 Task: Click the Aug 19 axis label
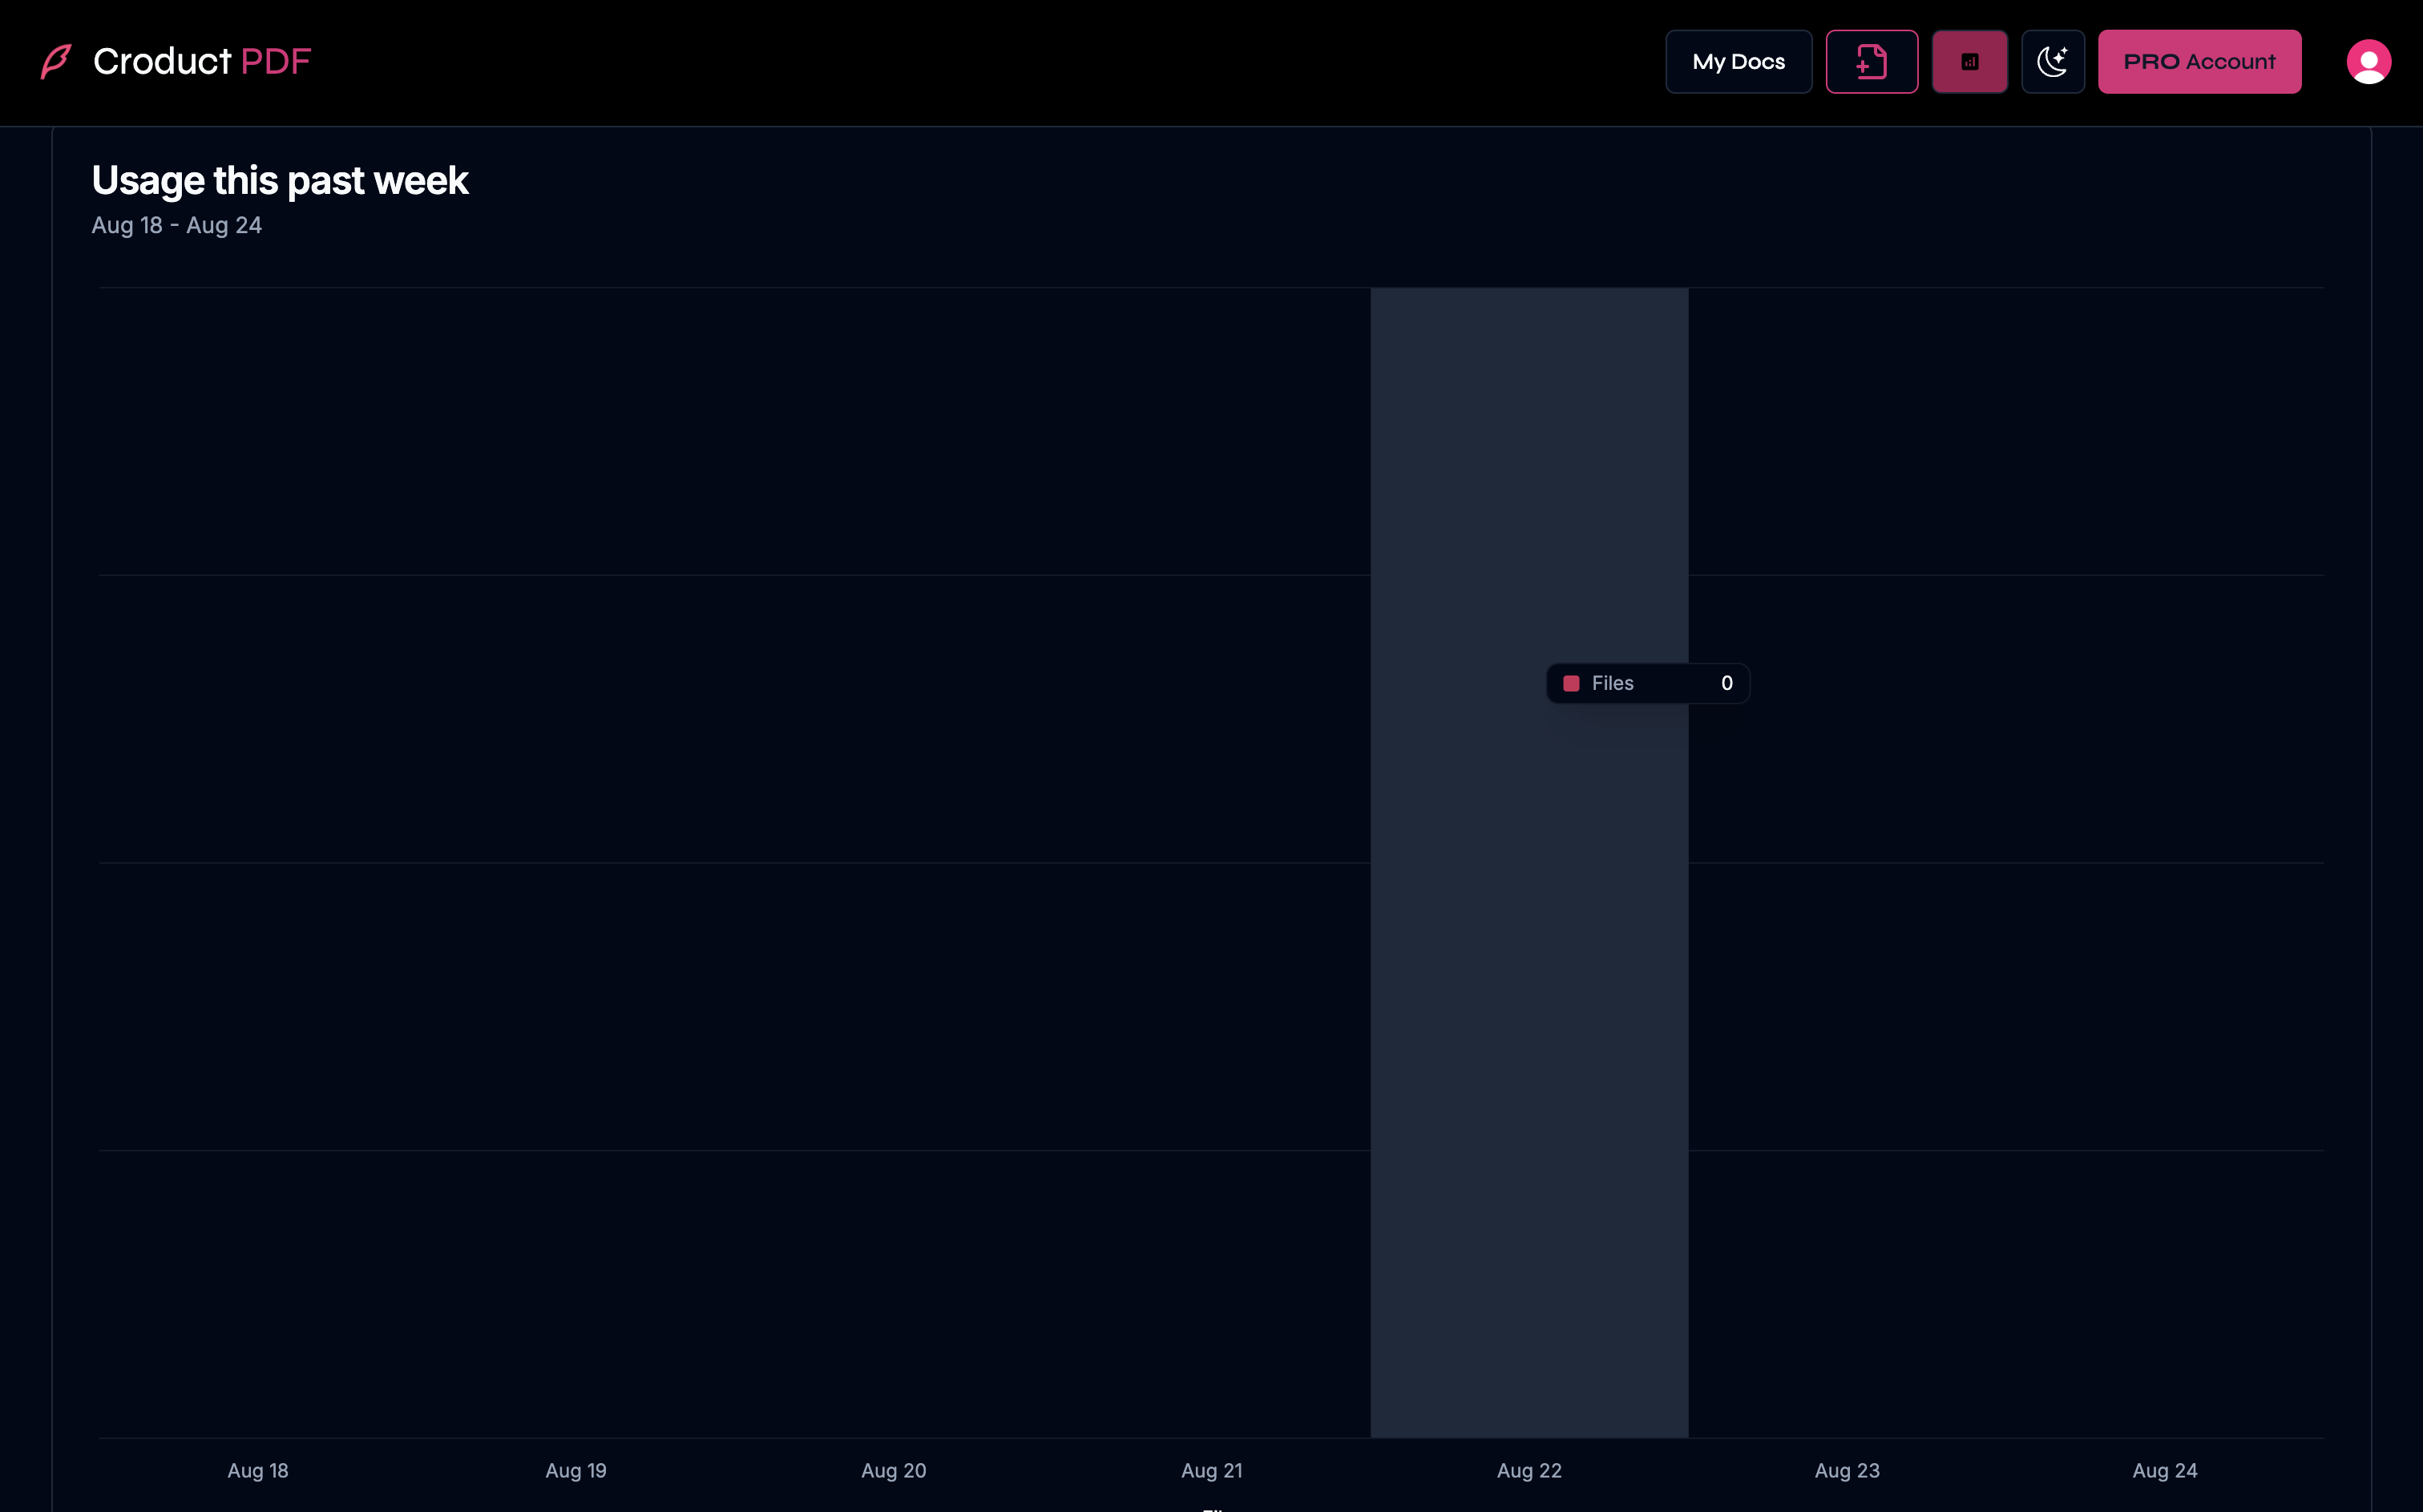tap(576, 1470)
